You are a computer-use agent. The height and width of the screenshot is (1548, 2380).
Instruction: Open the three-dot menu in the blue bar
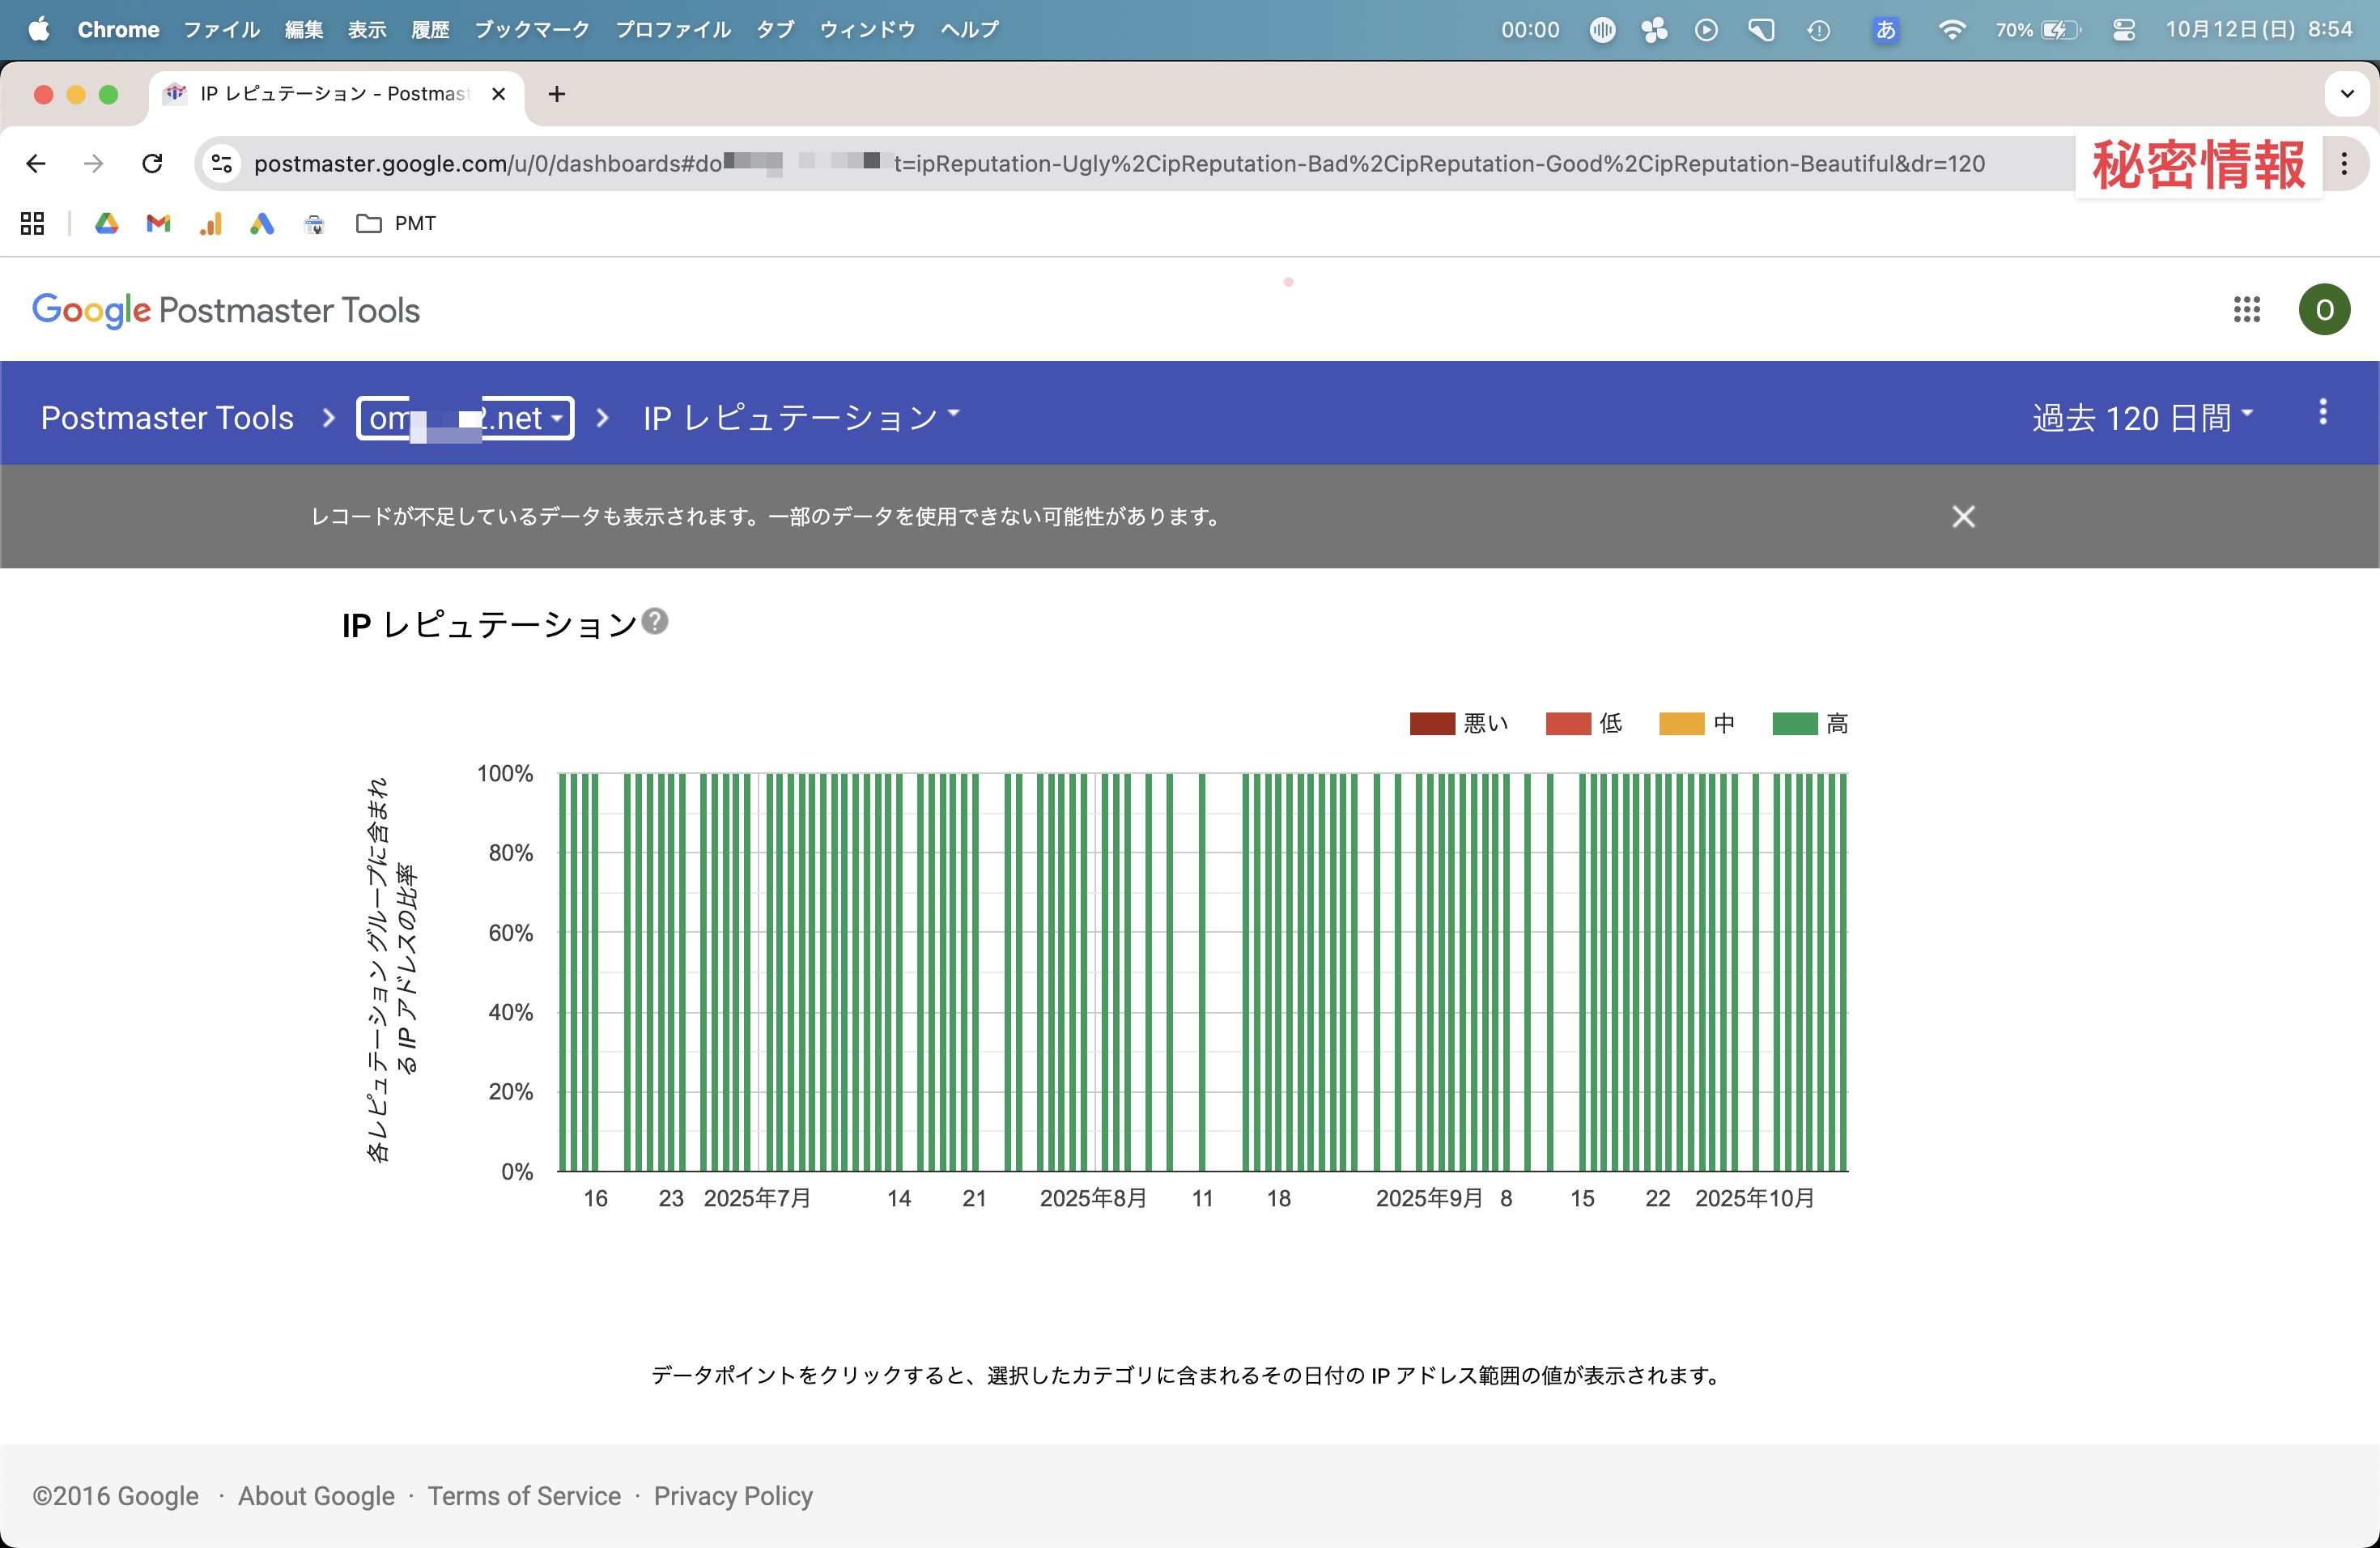pyautogui.click(x=2322, y=412)
